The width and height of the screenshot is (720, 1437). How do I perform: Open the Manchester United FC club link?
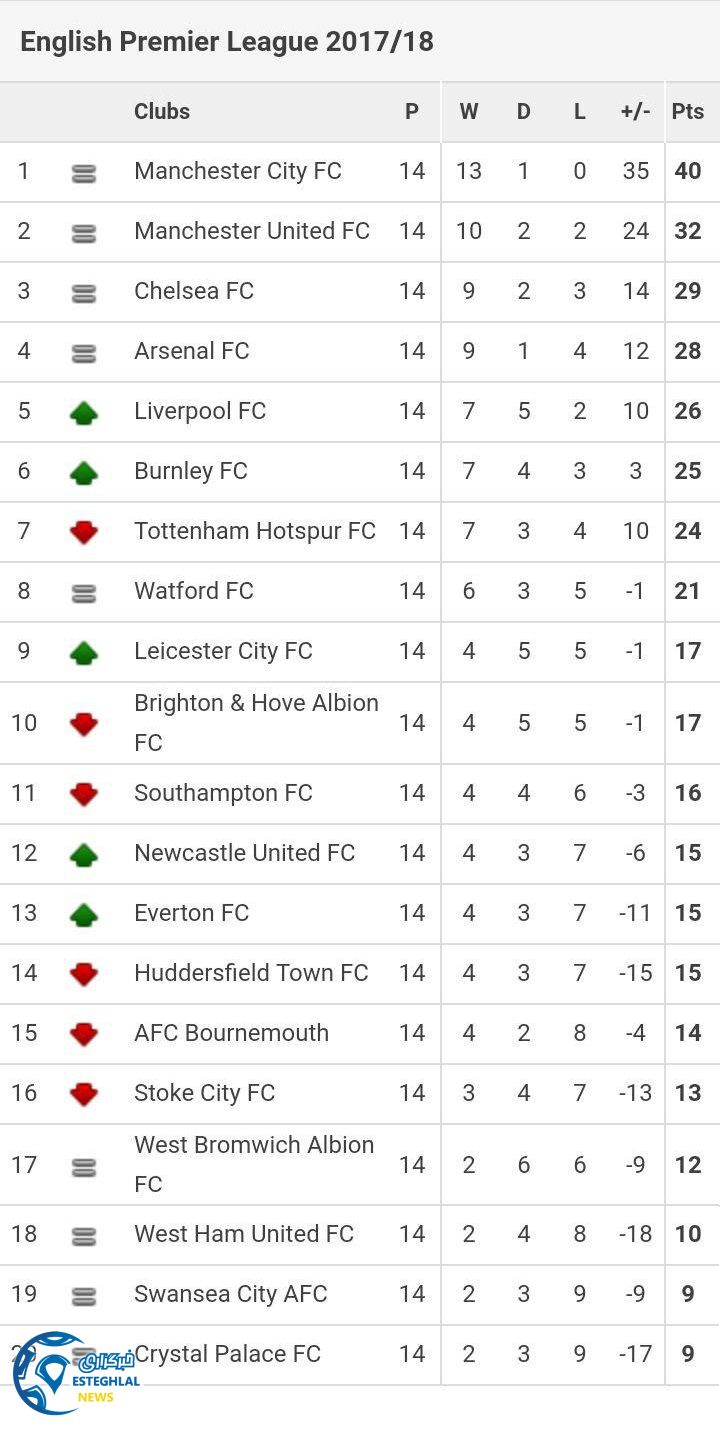(252, 231)
